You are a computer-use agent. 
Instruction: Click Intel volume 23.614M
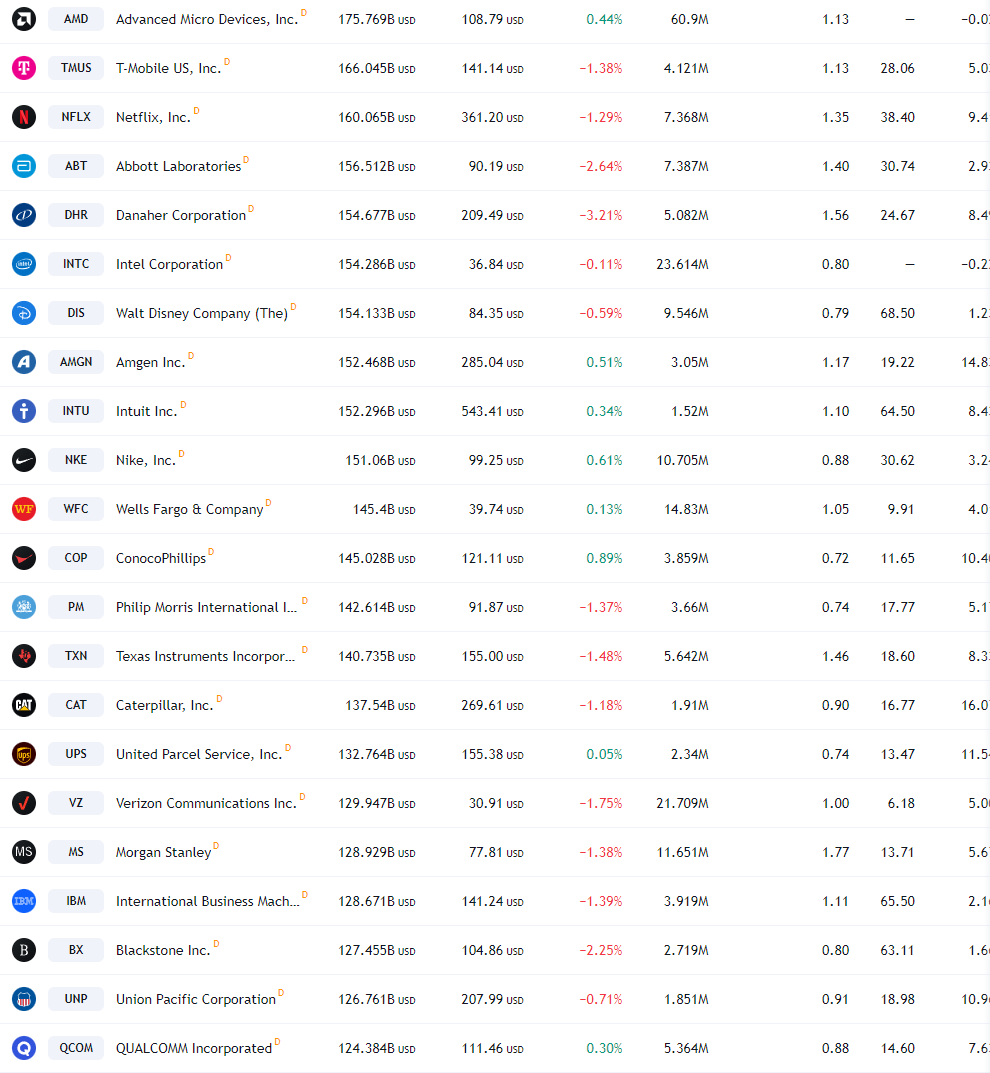(682, 264)
